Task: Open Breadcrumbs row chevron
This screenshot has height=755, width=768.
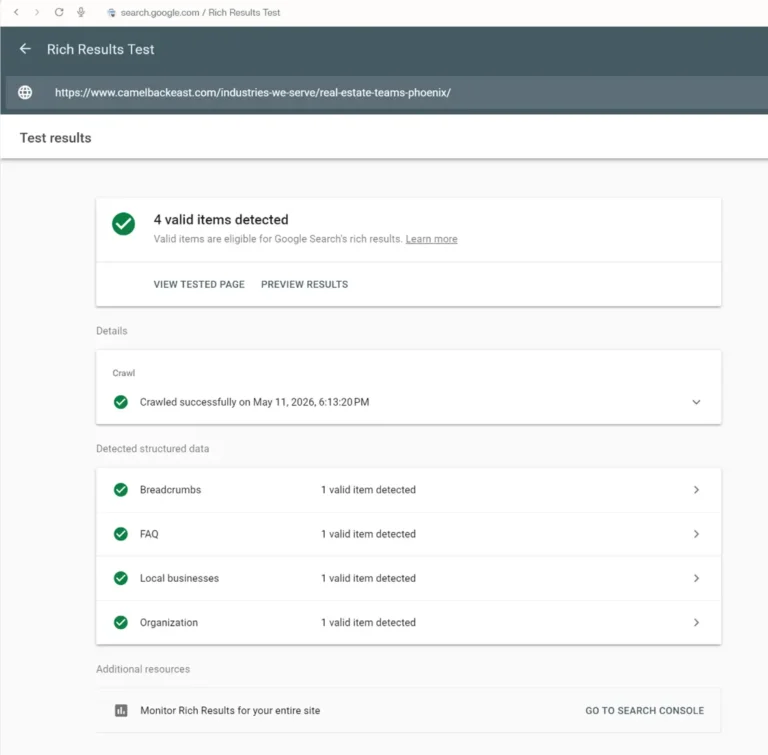Action: tap(696, 490)
